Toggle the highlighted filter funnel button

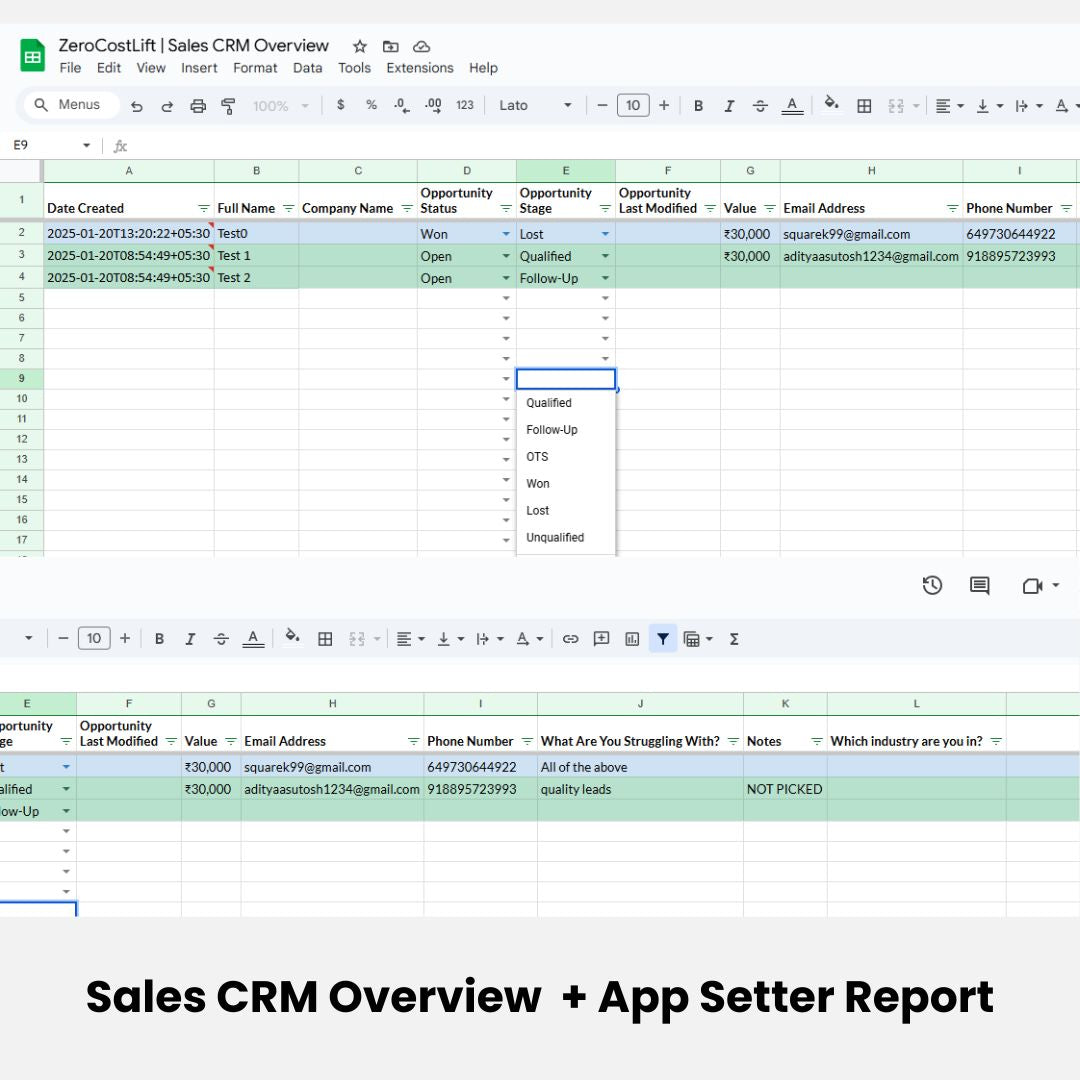[662, 639]
